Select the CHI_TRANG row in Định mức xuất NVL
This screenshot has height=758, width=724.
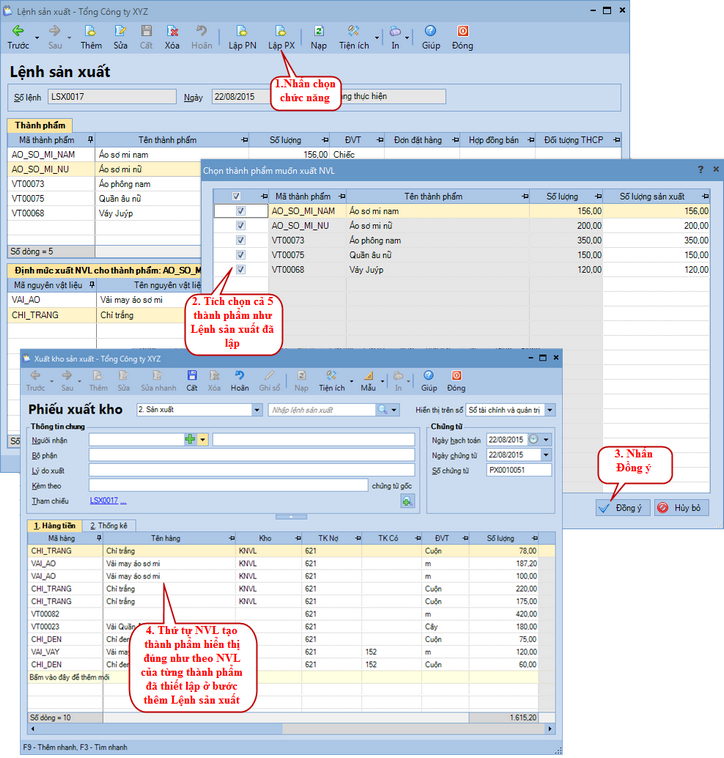(x=104, y=315)
